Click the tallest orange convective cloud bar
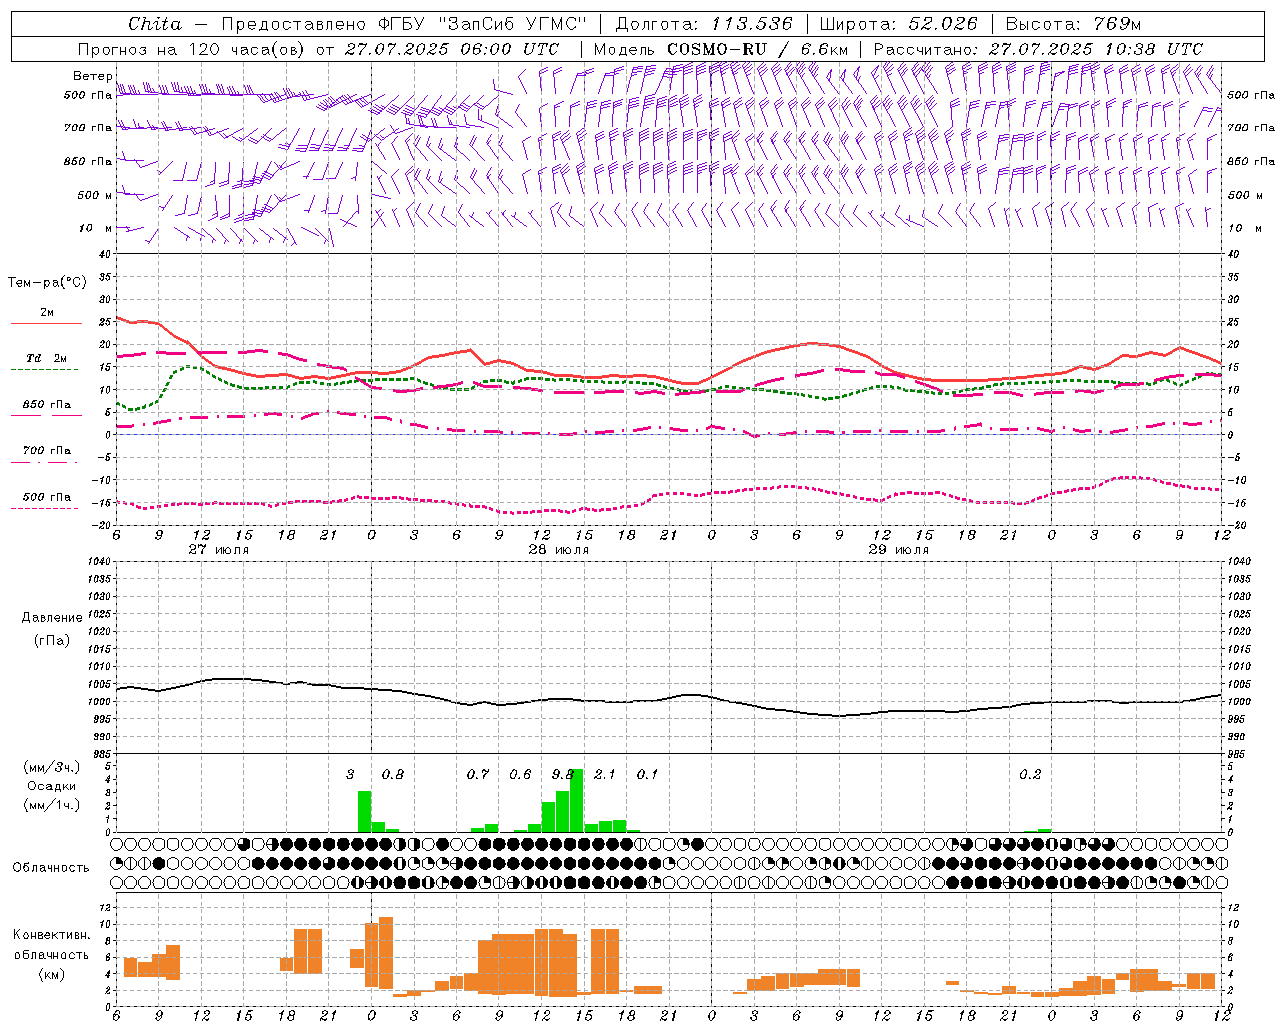Image resolution: width=1280 pixels, height=1024 pixels. [x=386, y=953]
